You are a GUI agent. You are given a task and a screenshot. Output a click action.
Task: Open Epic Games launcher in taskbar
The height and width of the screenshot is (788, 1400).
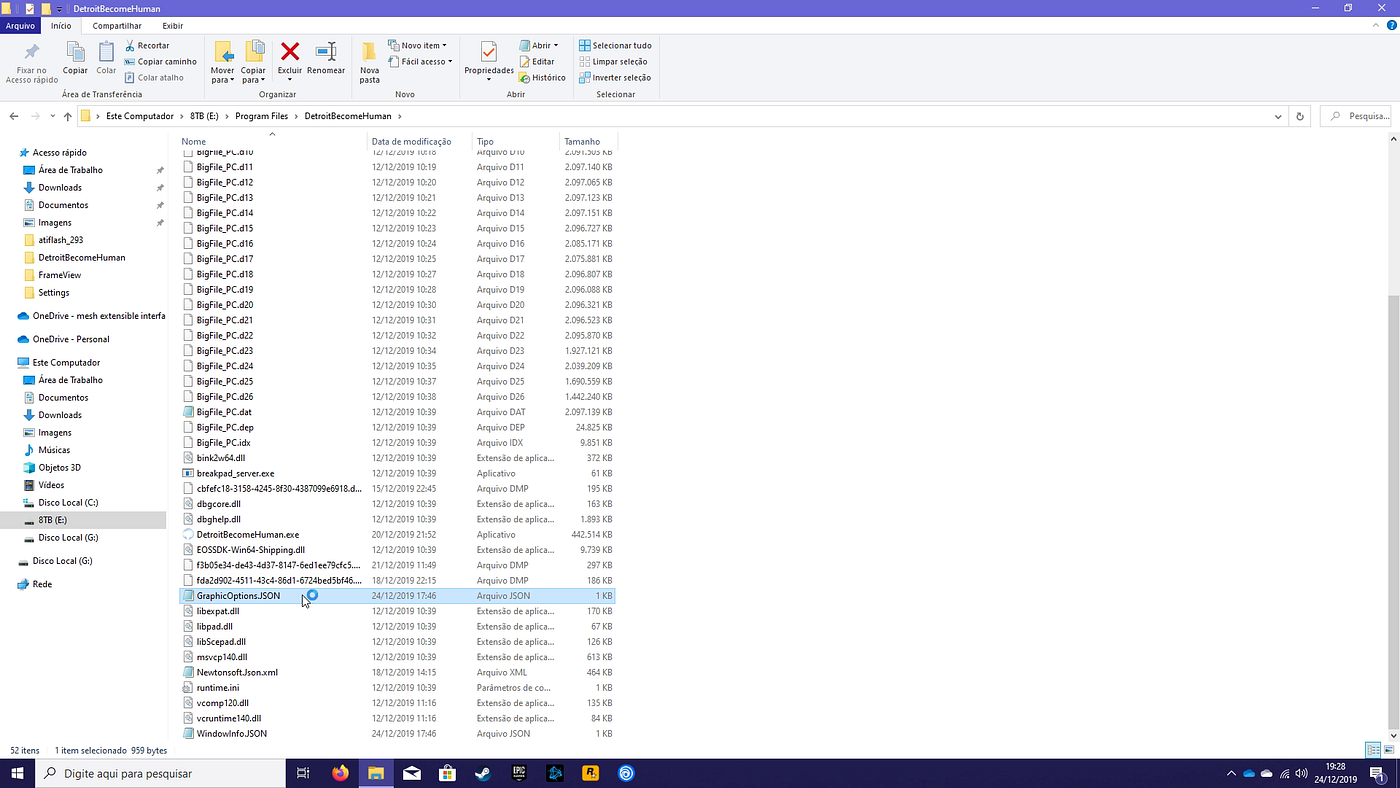(519, 773)
